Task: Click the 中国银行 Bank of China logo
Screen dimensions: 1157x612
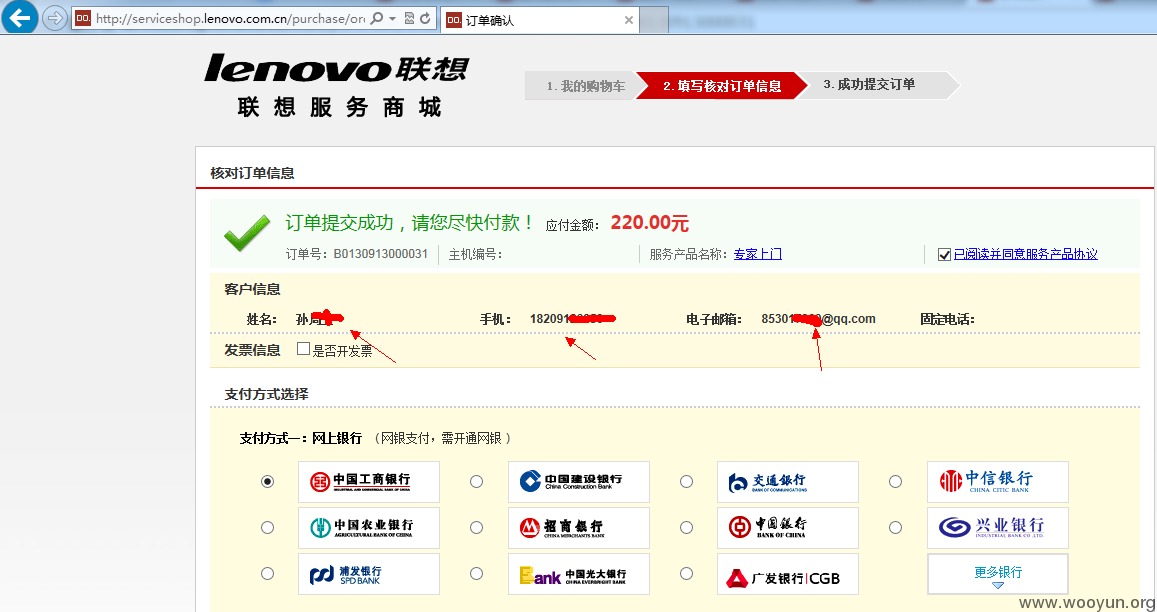Action: (x=788, y=528)
